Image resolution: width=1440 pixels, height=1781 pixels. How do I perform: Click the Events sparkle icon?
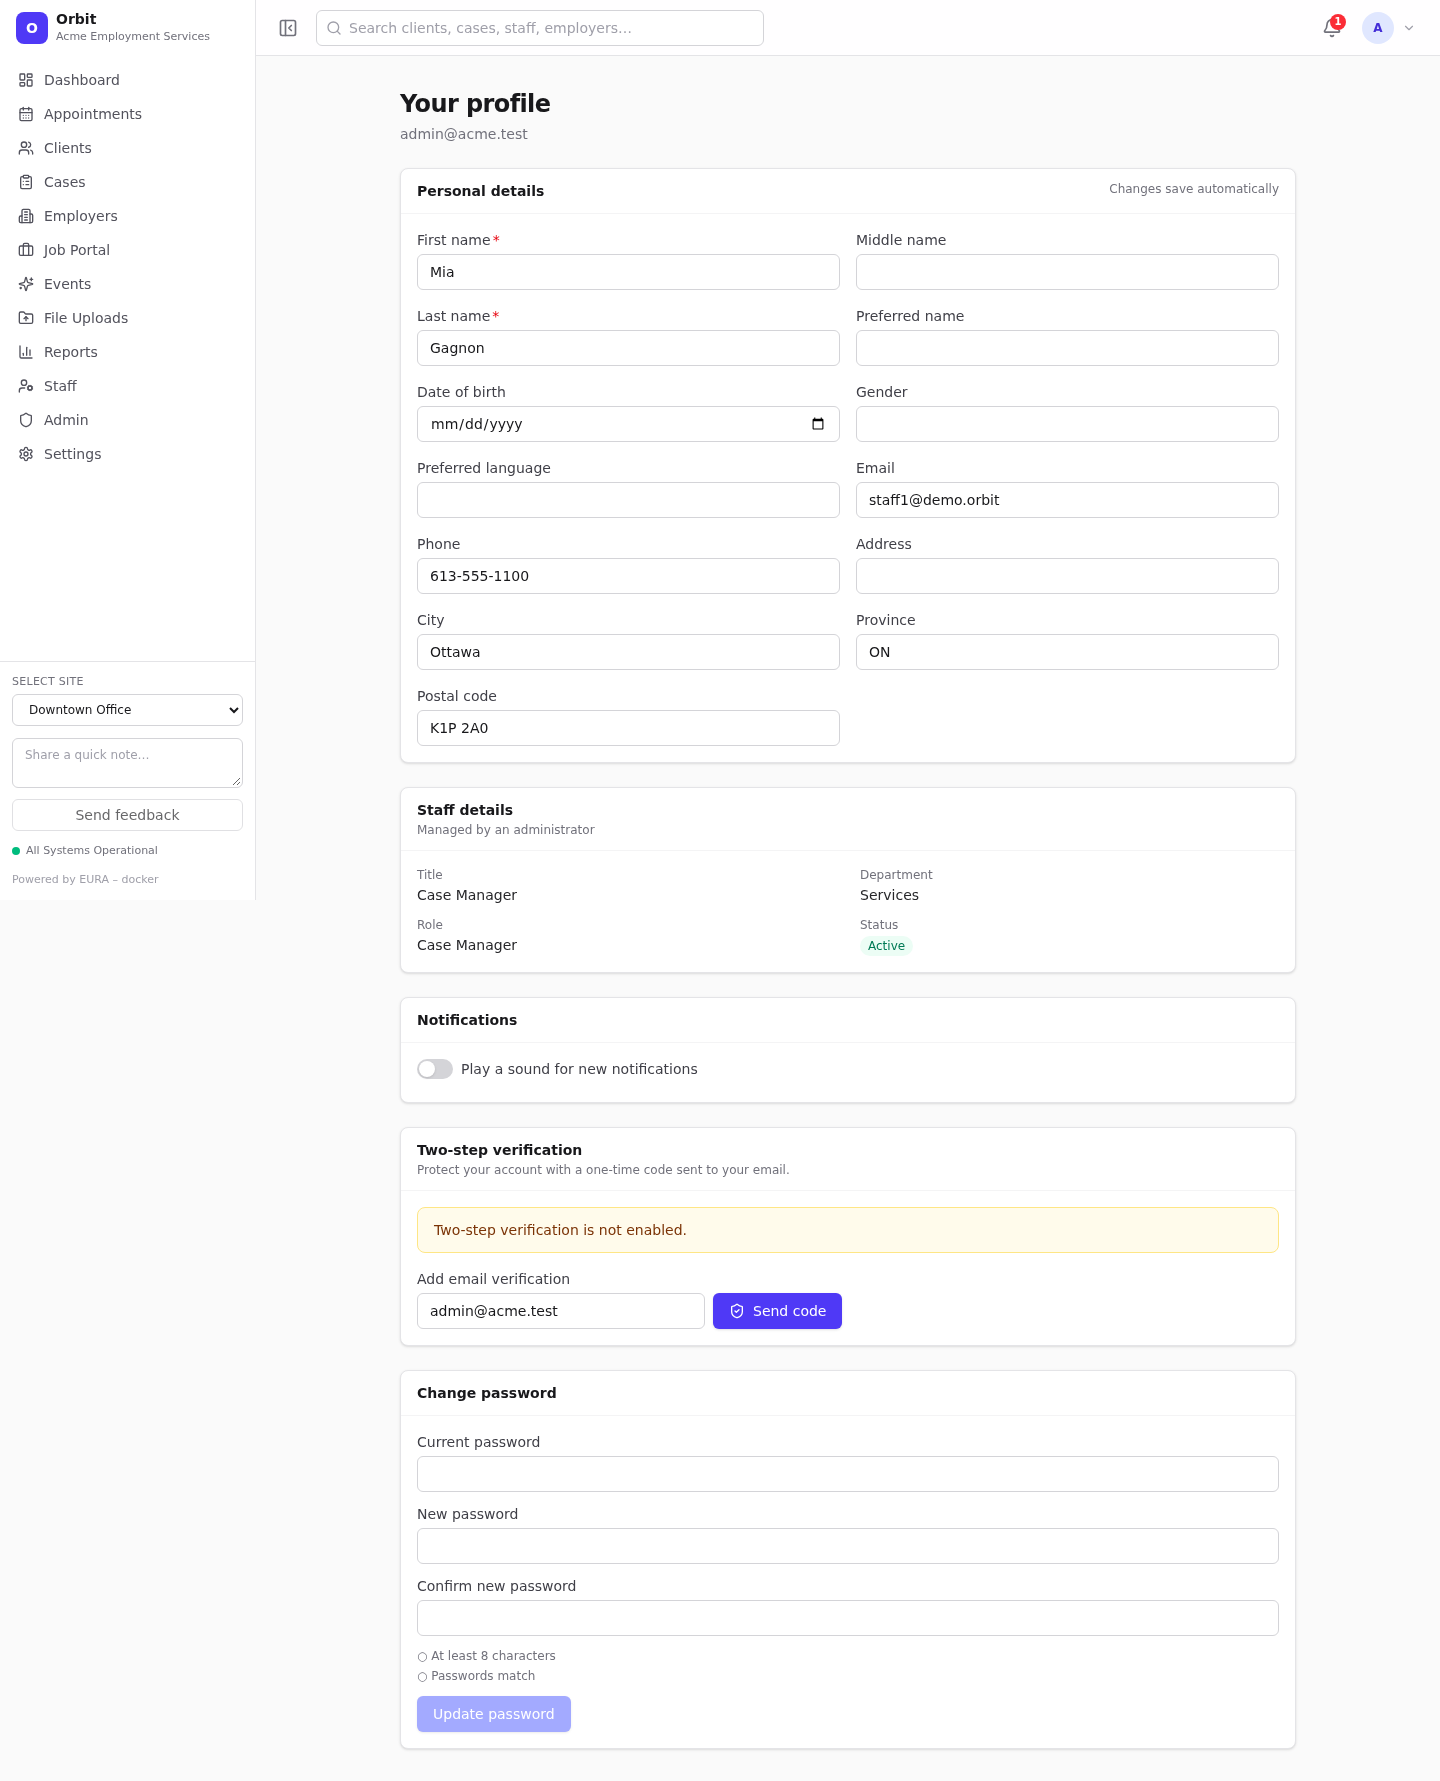point(26,284)
